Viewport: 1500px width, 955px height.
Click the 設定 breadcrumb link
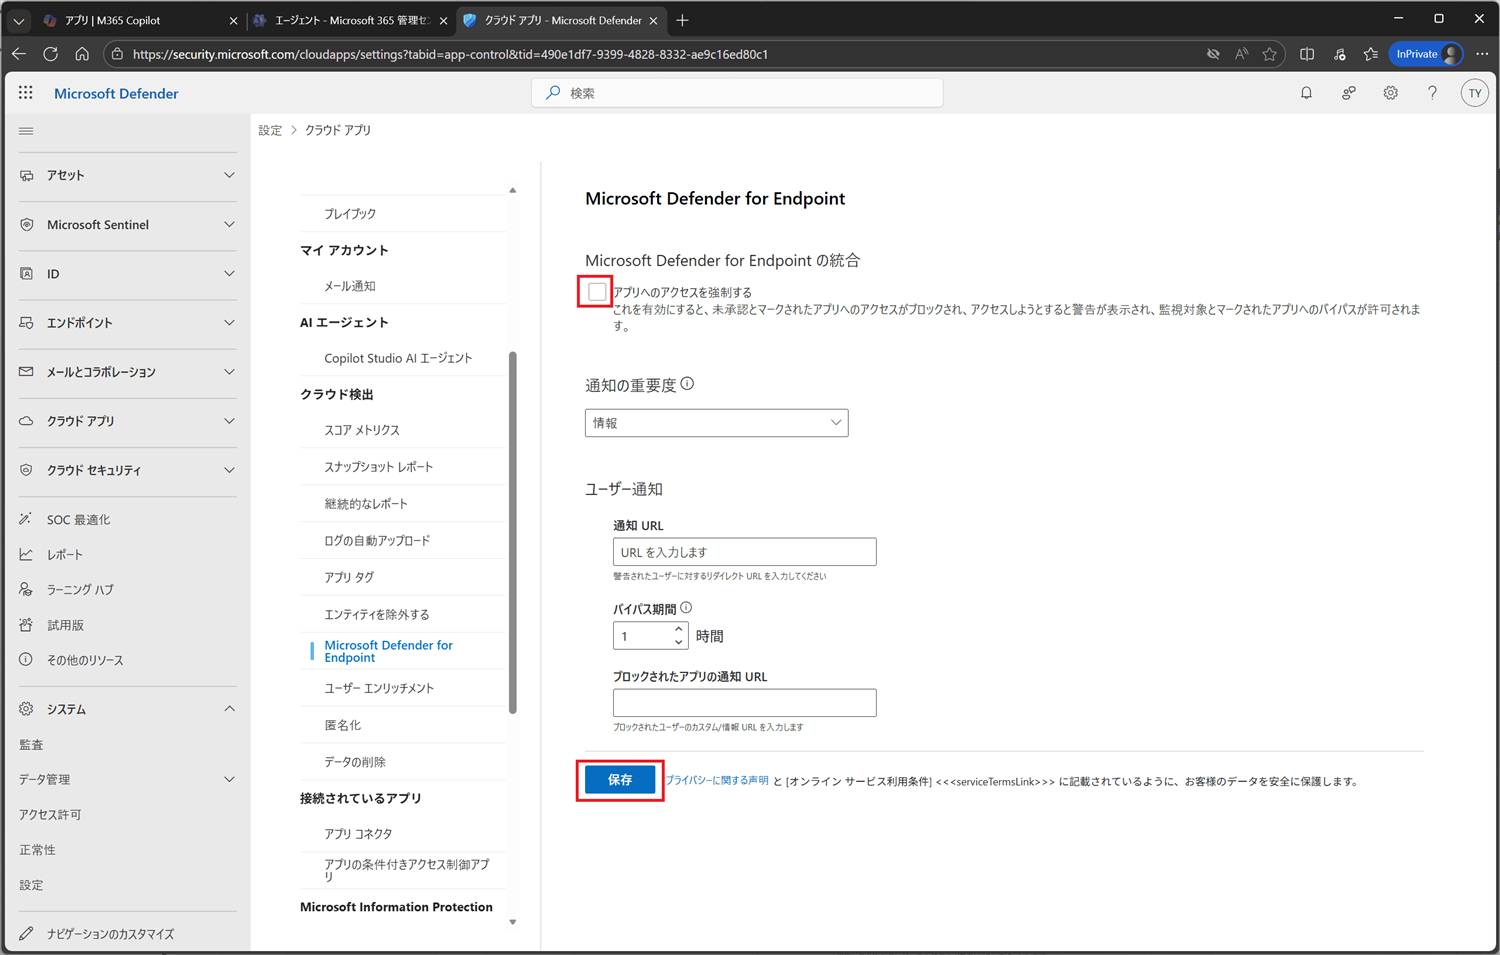click(x=270, y=131)
